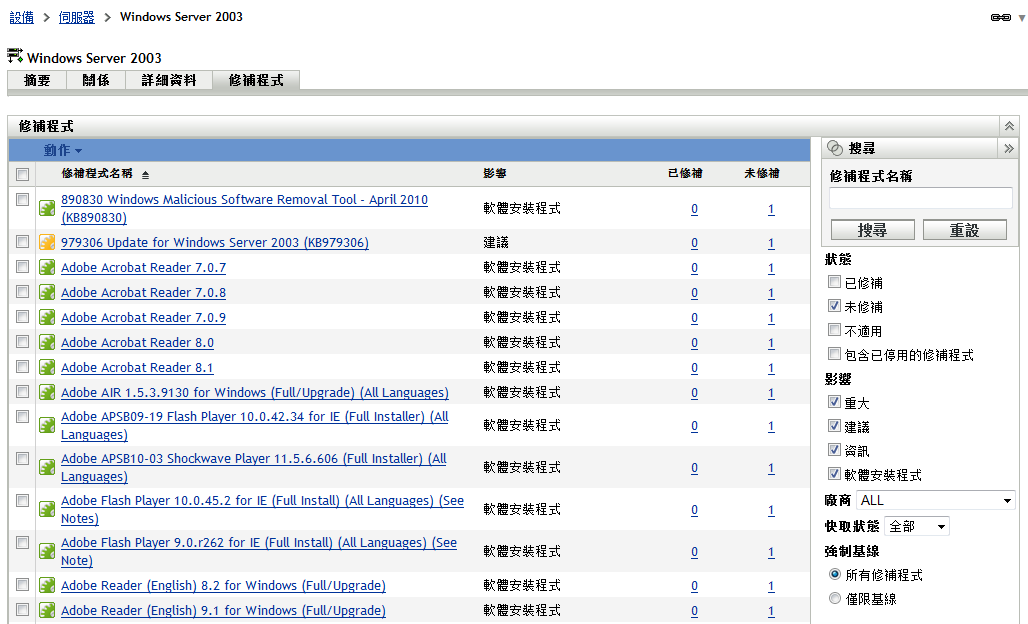The height and width of the screenshot is (624, 1028).
Task: Click the patch icon beside Adobe AIR 1.5.3.9130
Action: 47,392
